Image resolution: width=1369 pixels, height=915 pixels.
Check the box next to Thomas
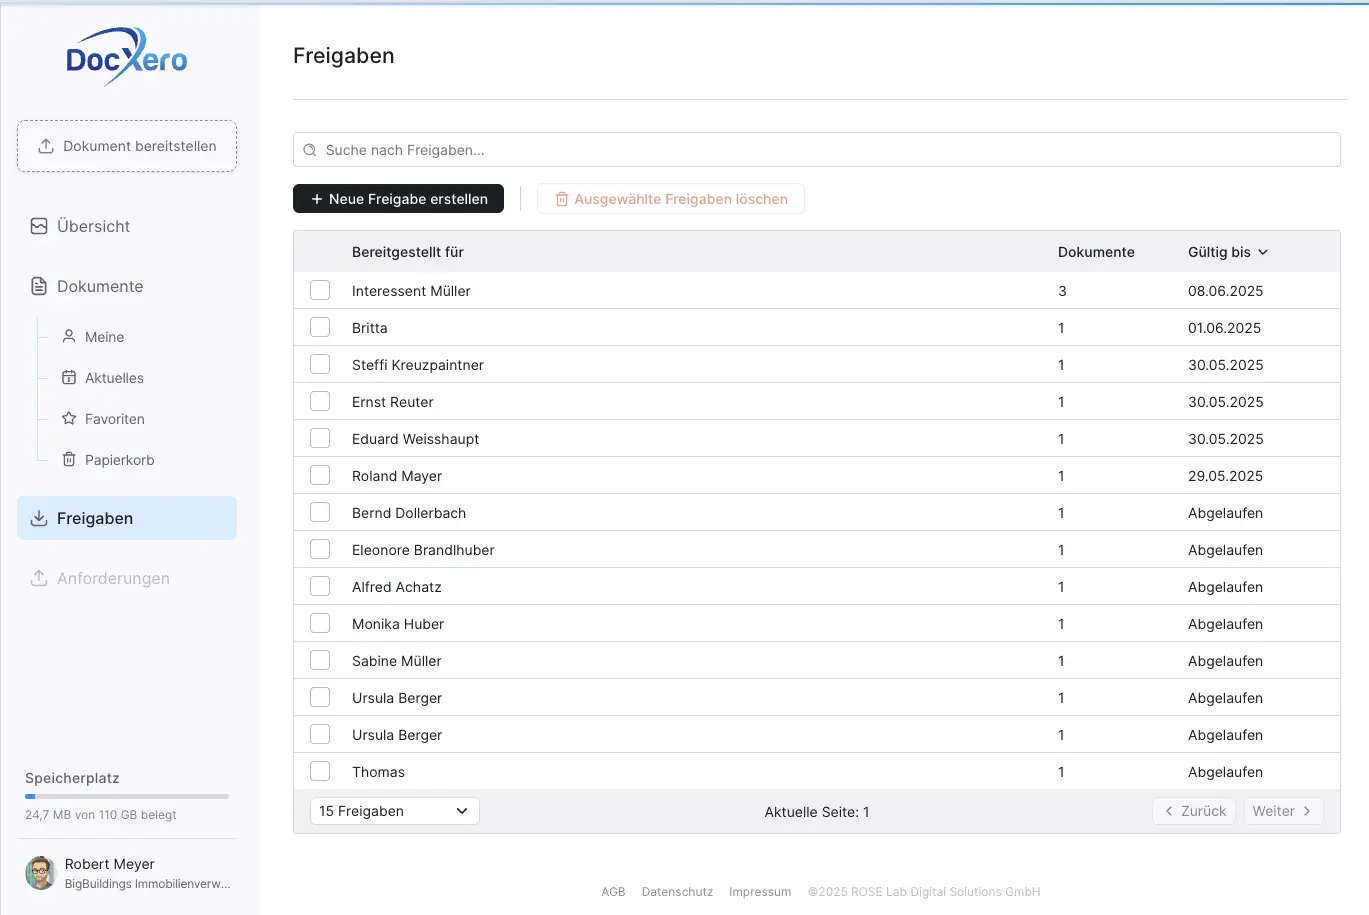320,772
